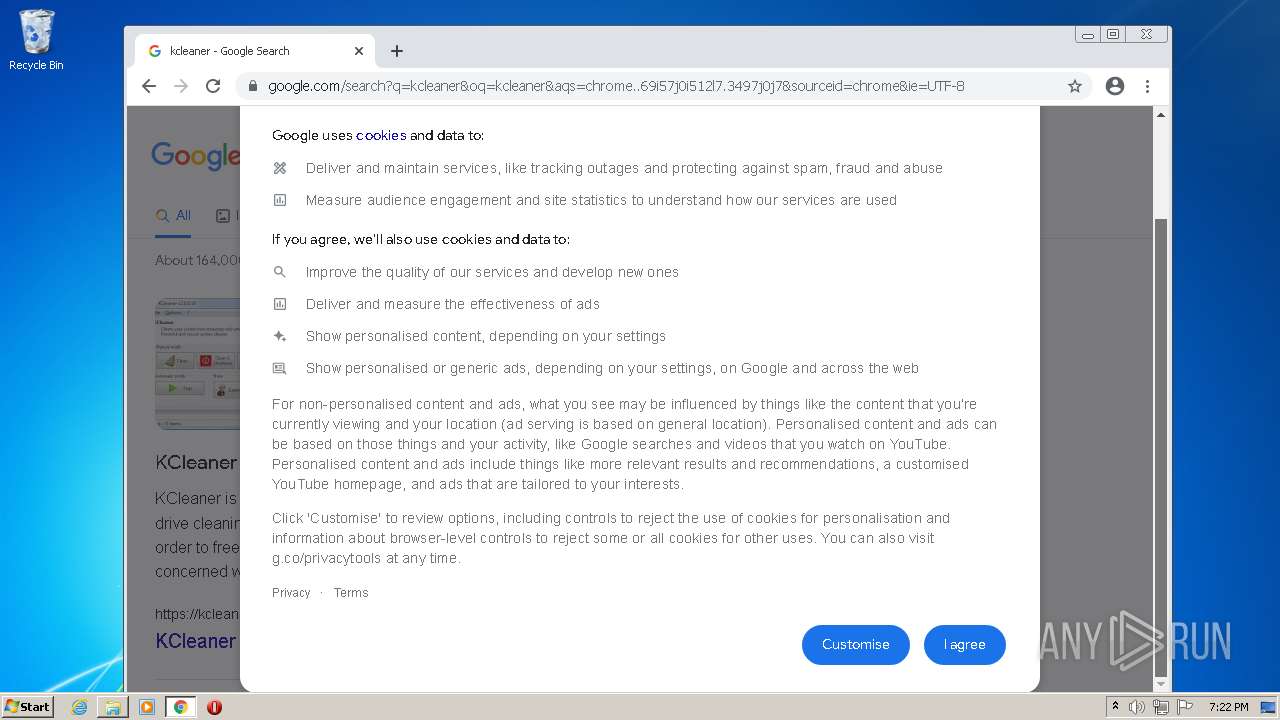This screenshot has width=1280, height=720.
Task: Open the Chrome profile avatar icon
Action: pos(1115,86)
